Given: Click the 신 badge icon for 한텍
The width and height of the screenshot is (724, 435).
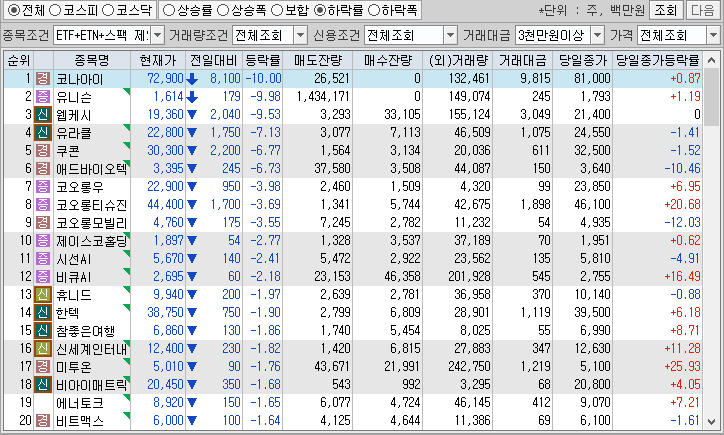Looking at the screenshot, I should coord(43,313).
